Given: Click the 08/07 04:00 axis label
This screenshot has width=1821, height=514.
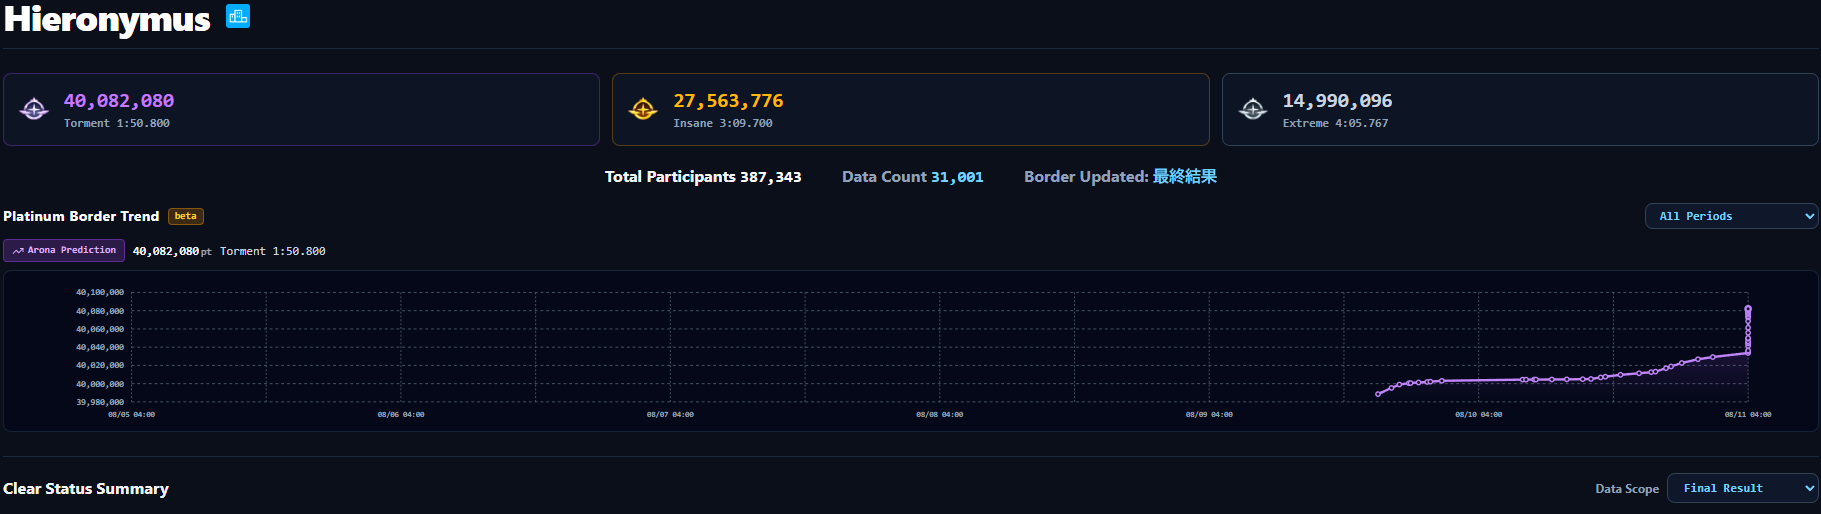Looking at the screenshot, I should [x=670, y=414].
